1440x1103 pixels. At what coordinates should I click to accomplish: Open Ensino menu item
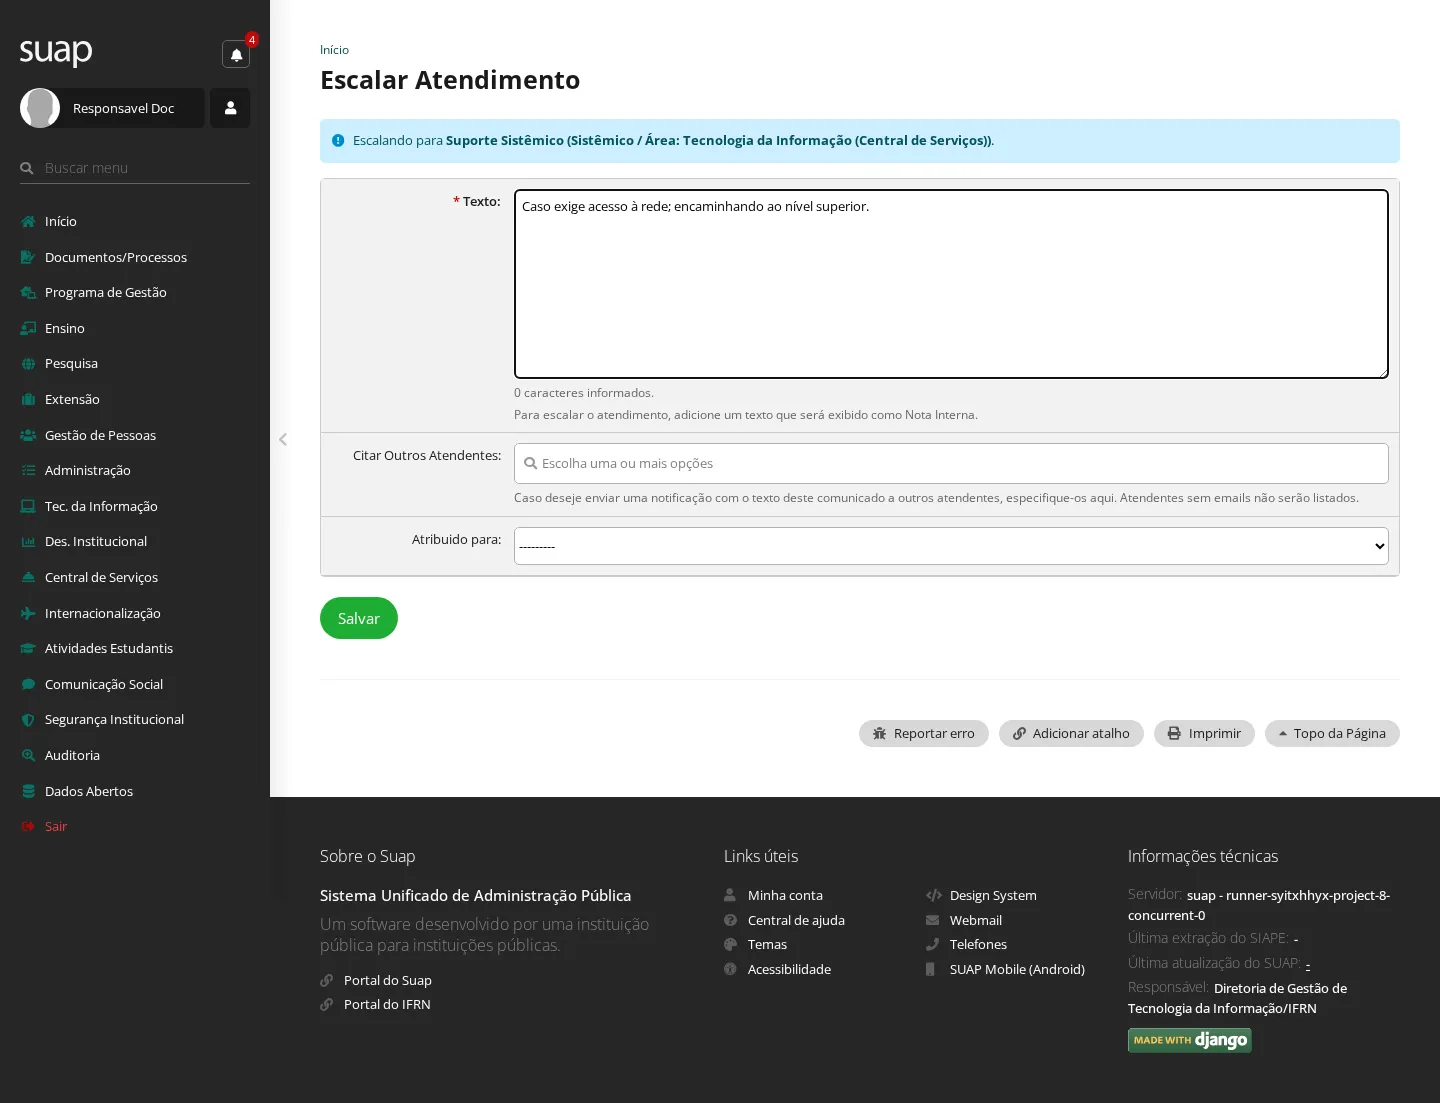point(65,328)
